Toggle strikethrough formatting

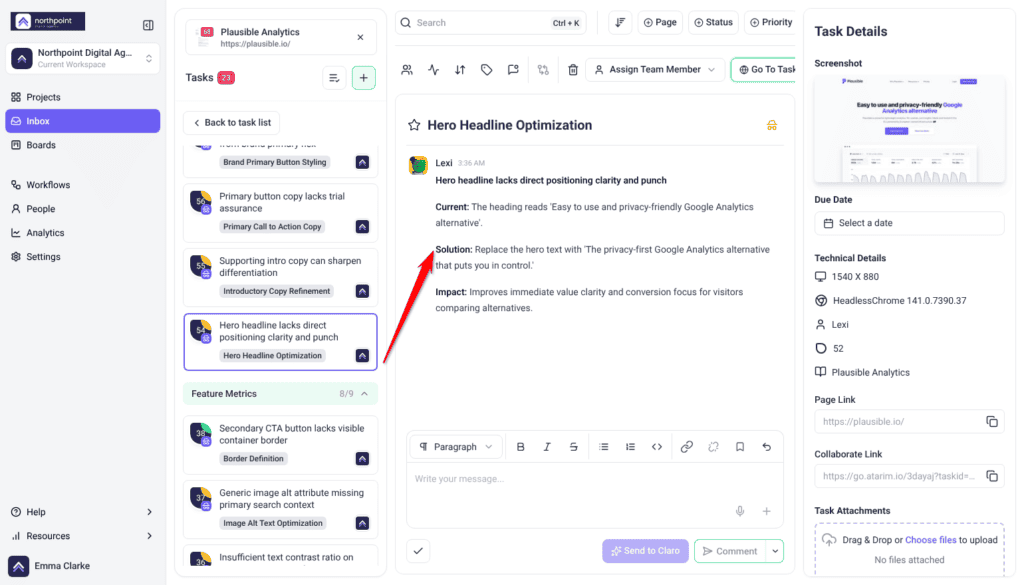pos(573,447)
